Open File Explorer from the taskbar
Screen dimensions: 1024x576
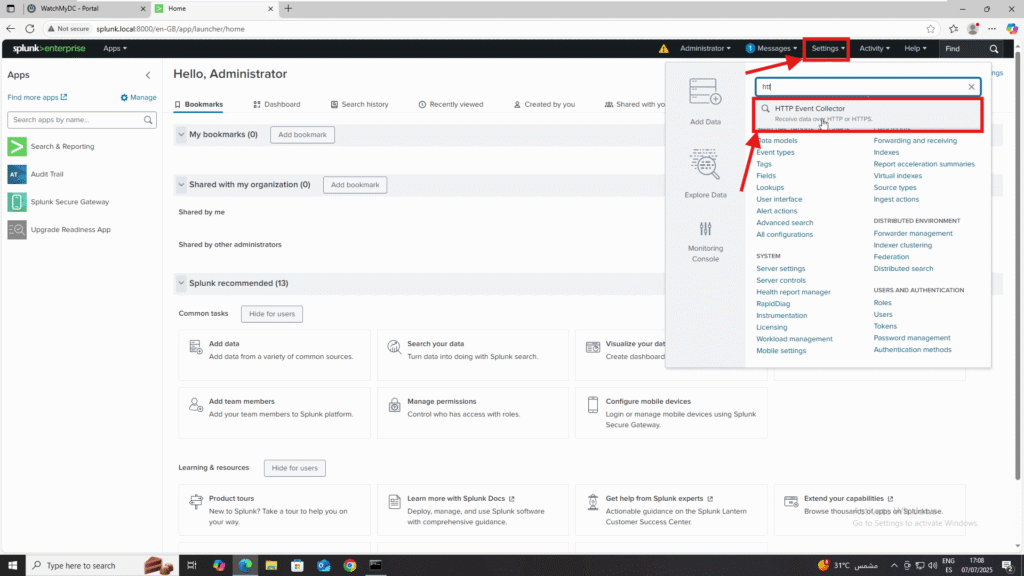coord(271,566)
